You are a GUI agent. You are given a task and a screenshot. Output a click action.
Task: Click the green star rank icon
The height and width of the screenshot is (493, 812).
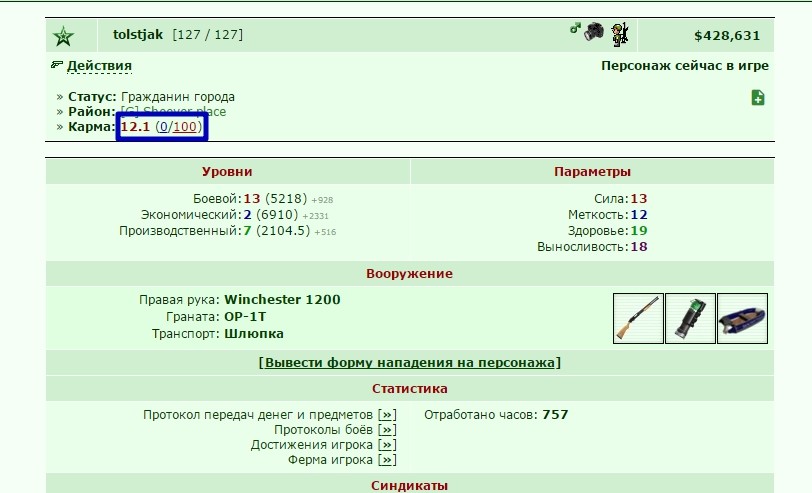click(x=63, y=36)
